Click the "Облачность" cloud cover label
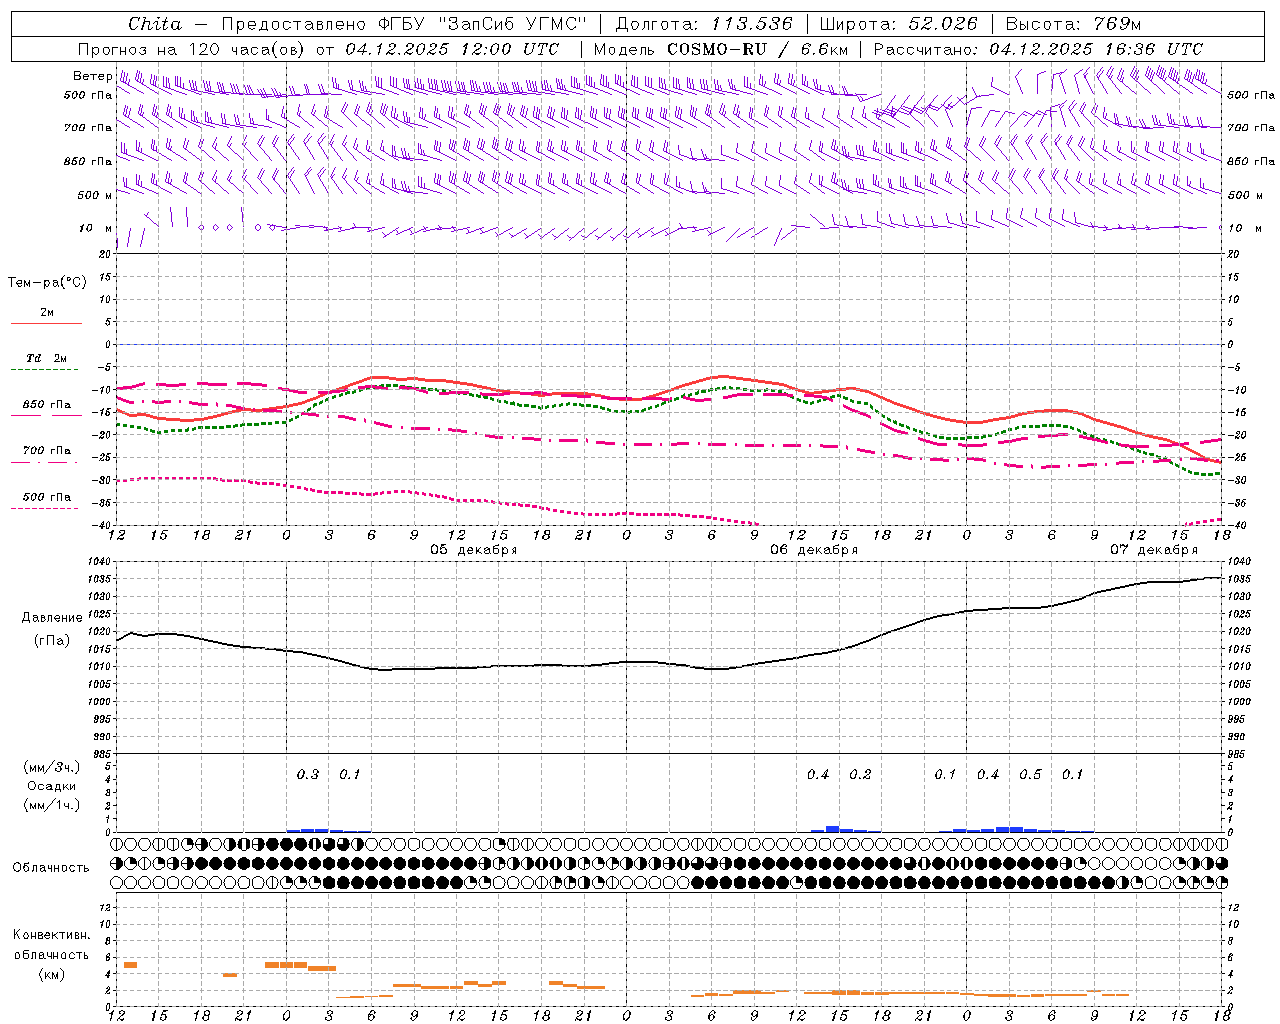Image resolution: width=1280 pixels, height=1024 pixels. coord(51,867)
